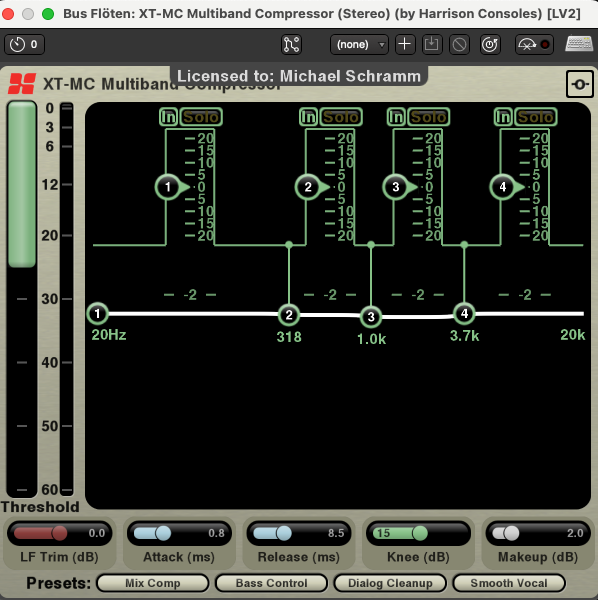Load the Mix Comp preset
The width and height of the screenshot is (598, 600).
[153, 583]
